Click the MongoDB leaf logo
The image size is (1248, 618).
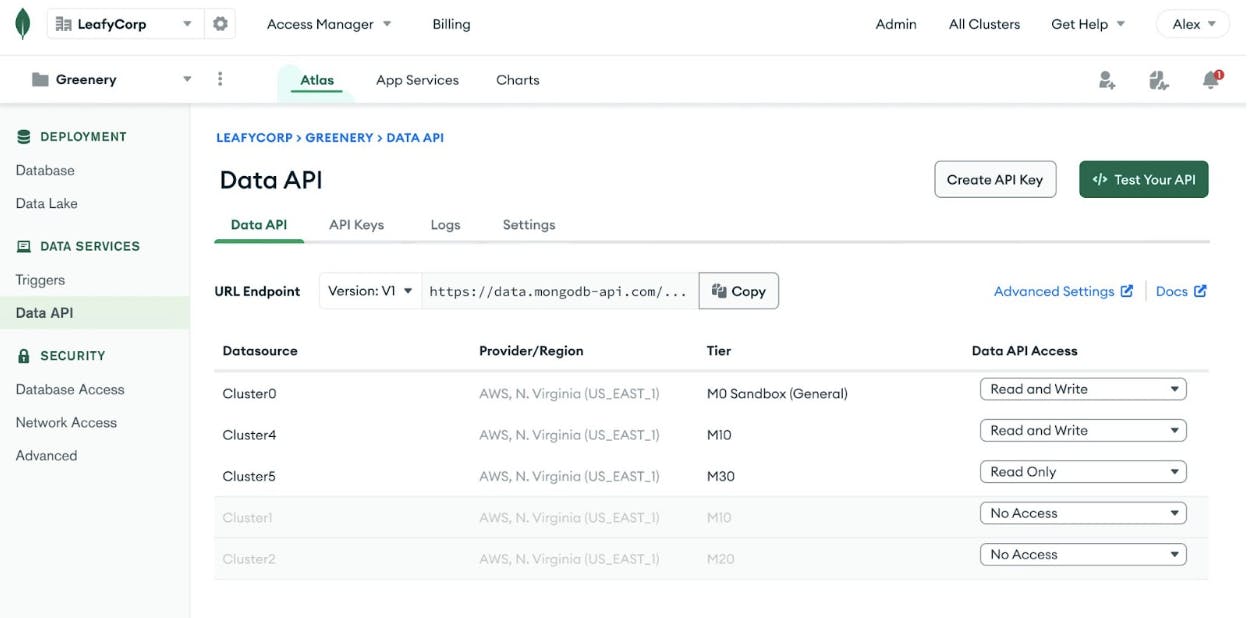[20, 22]
